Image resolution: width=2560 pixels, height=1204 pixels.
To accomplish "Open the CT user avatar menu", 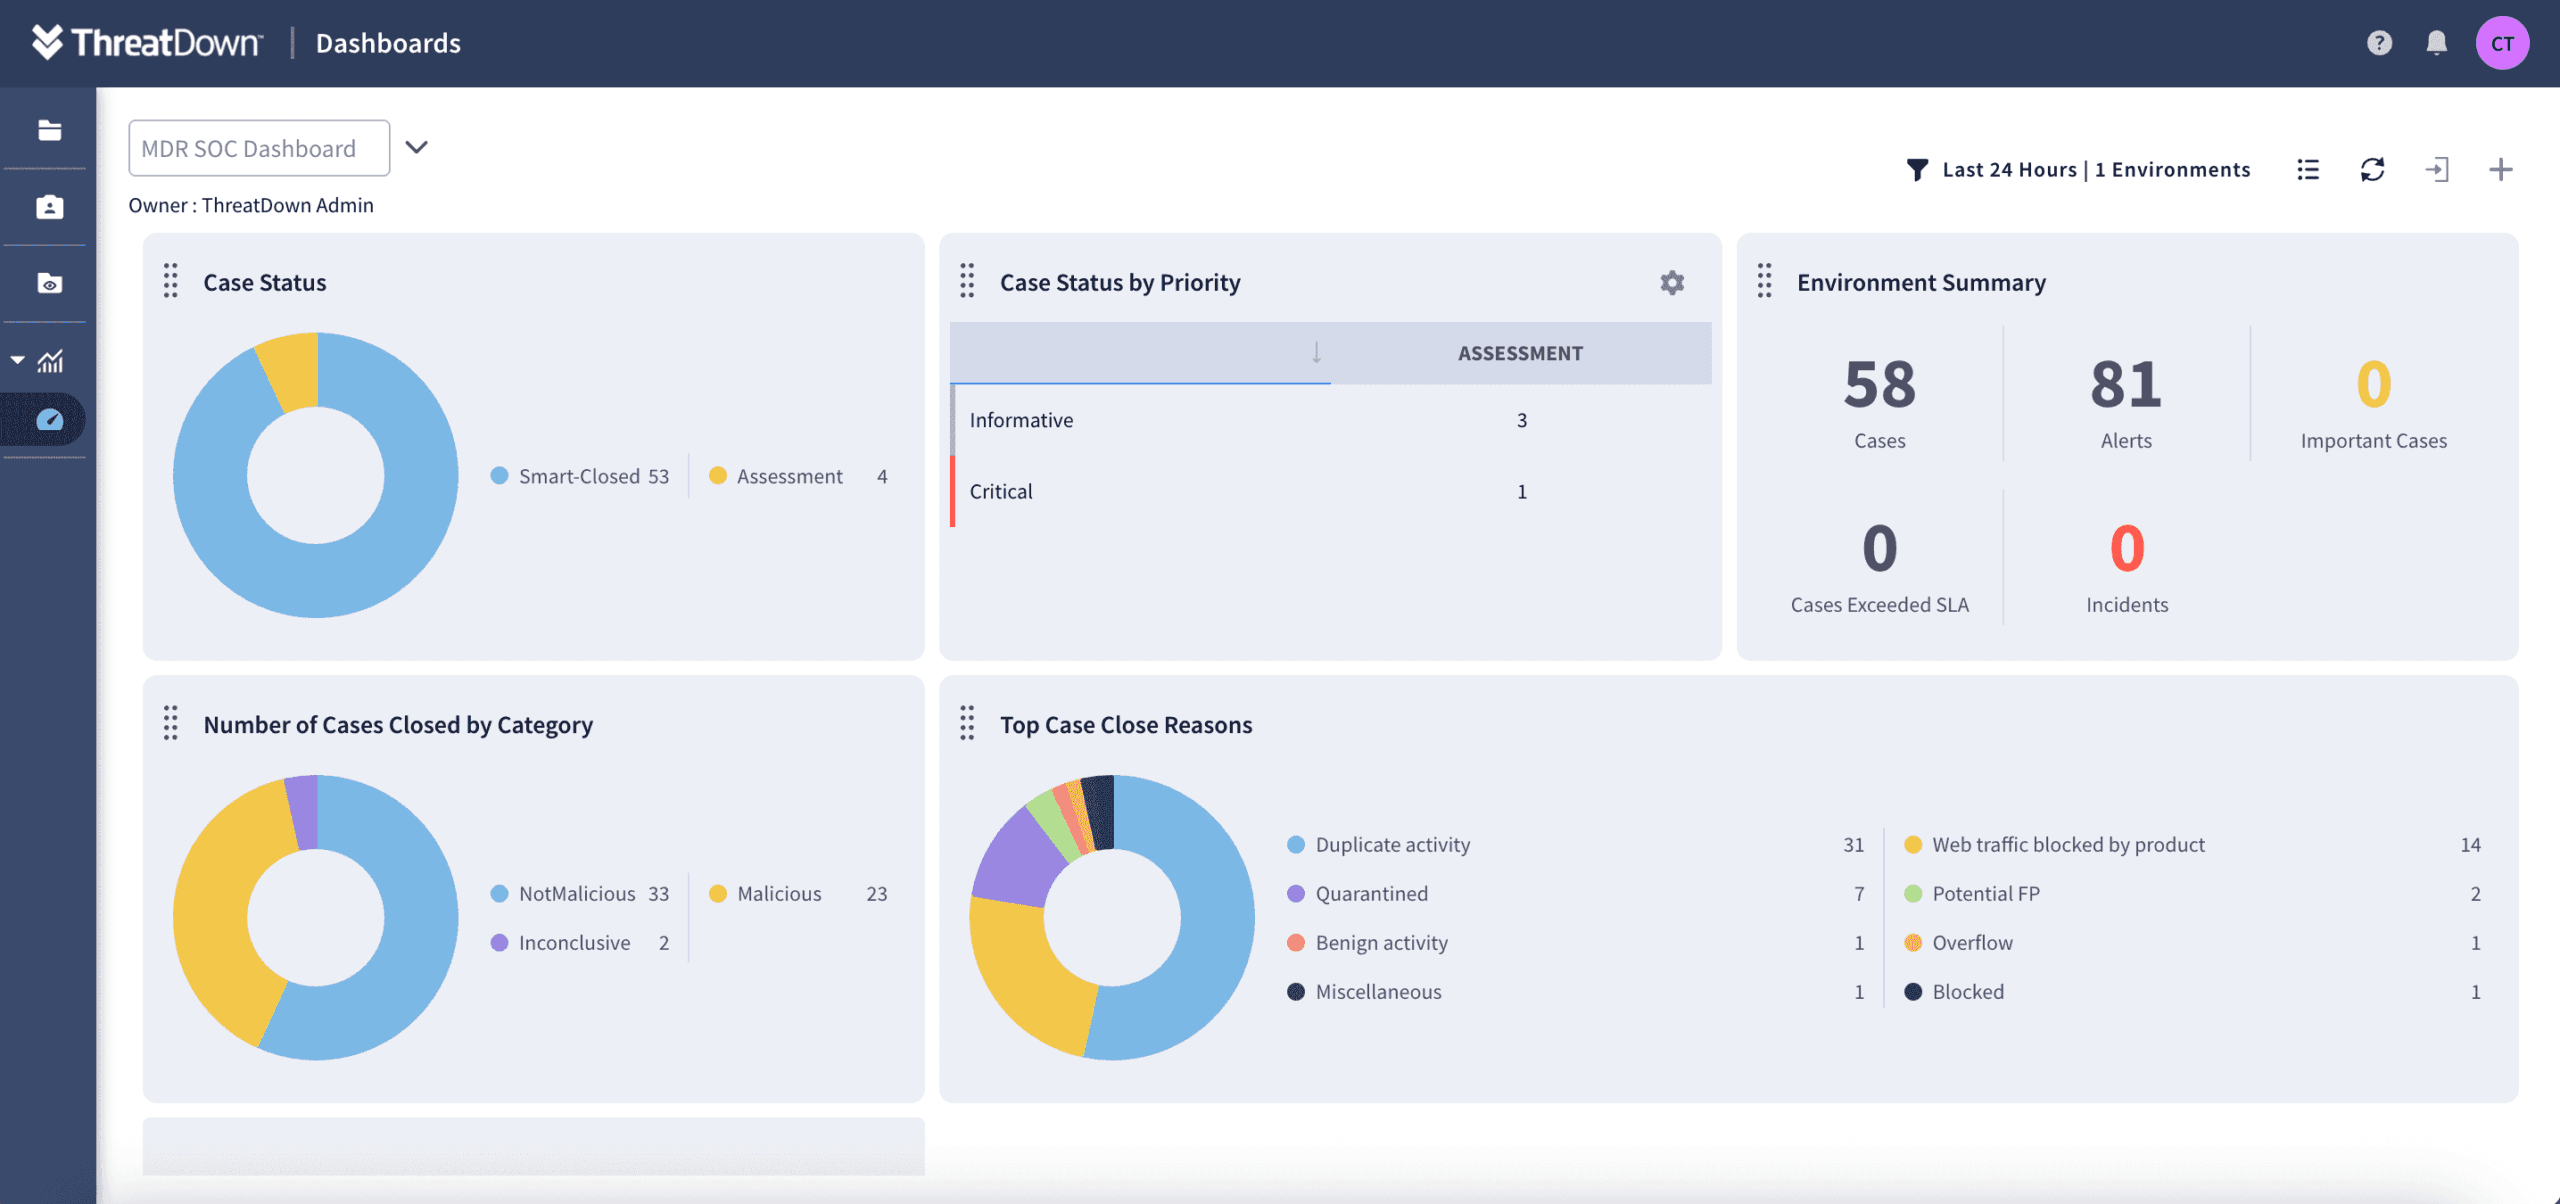I will (x=2502, y=43).
